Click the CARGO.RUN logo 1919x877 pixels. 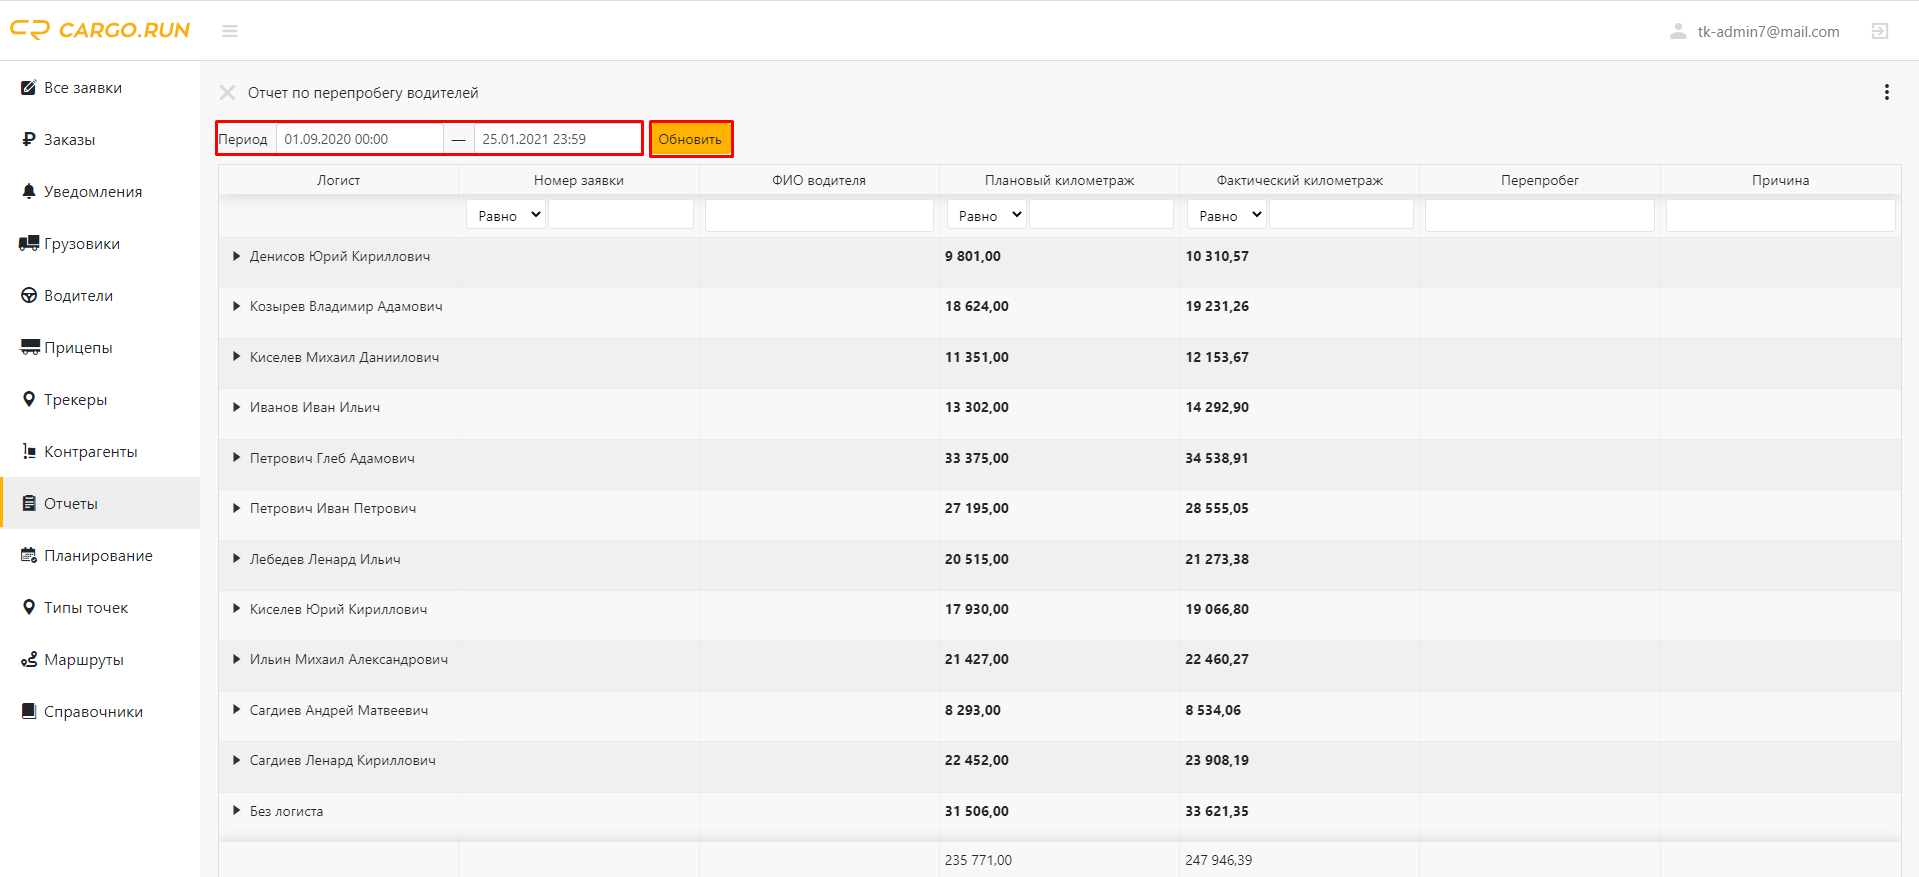coord(100,30)
